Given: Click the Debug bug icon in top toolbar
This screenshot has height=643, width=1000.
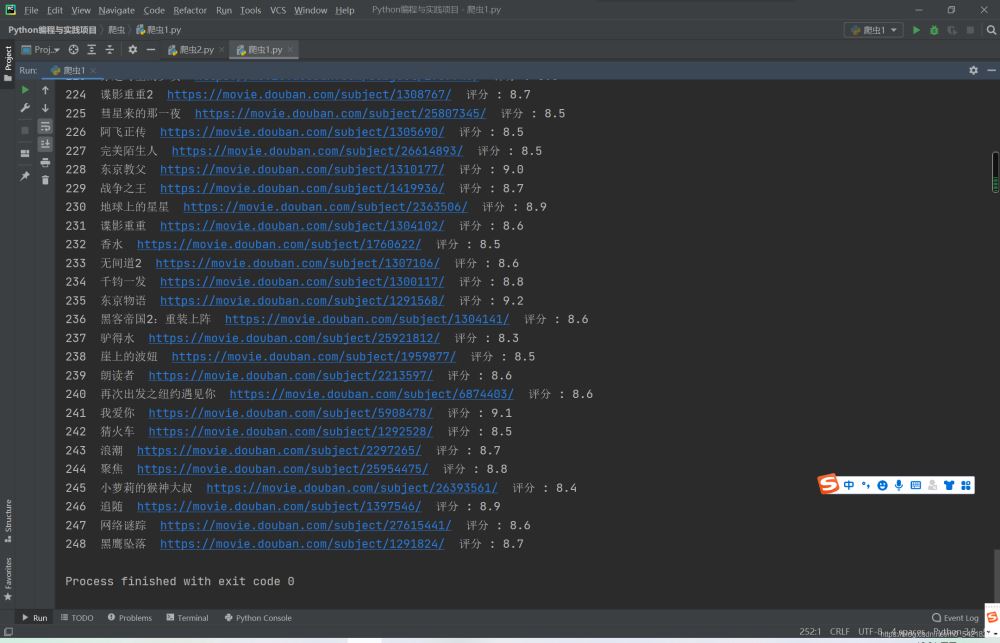Looking at the screenshot, I should coord(934,30).
